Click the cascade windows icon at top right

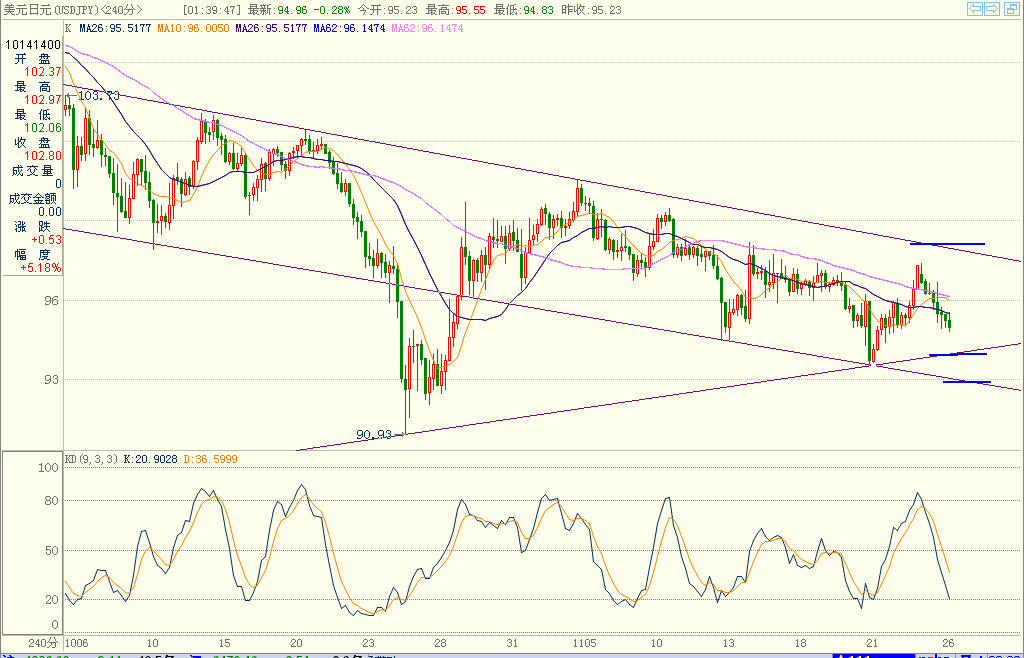(x=1011, y=8)
